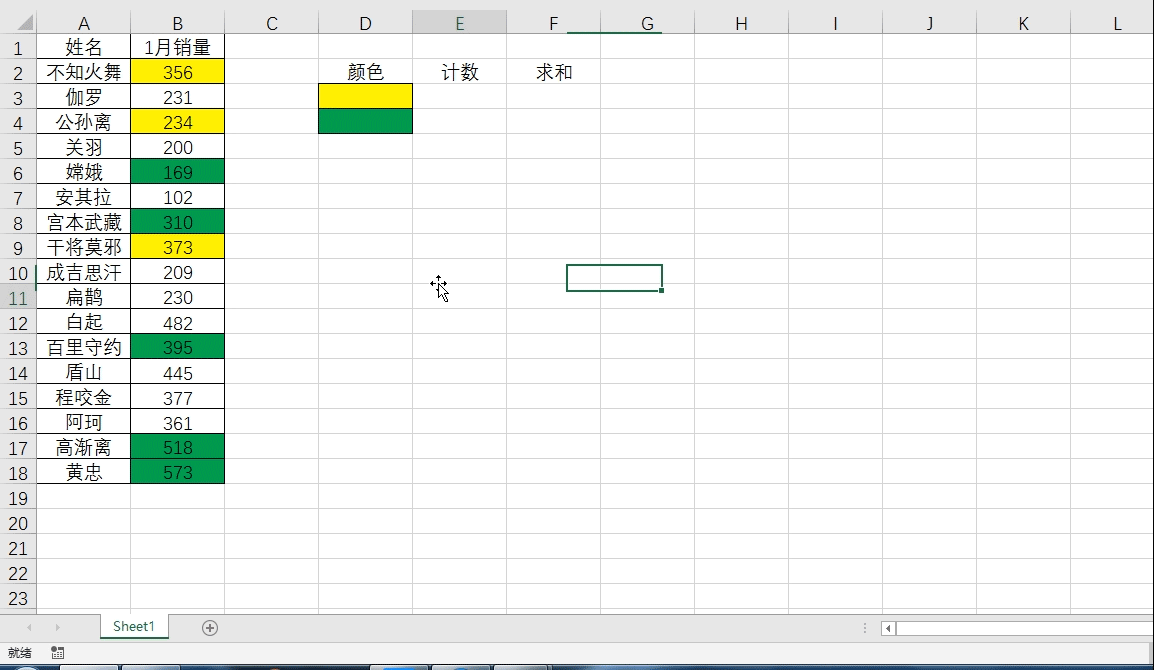Select column H header

point(741,23)
